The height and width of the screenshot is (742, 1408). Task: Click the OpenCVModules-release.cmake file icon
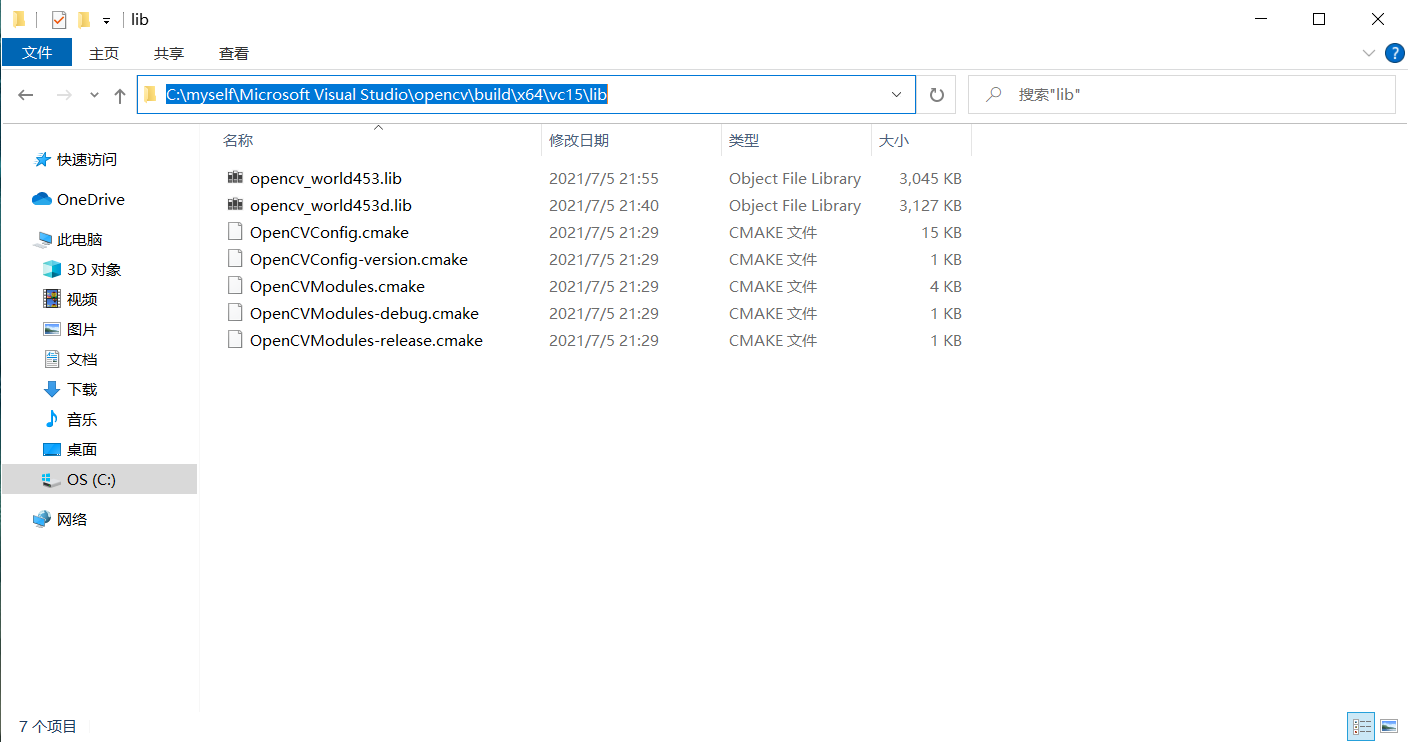[235, 340]
